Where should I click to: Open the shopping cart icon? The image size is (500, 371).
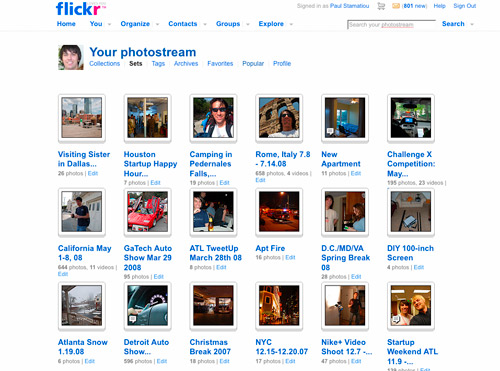(x=381, y=6)
